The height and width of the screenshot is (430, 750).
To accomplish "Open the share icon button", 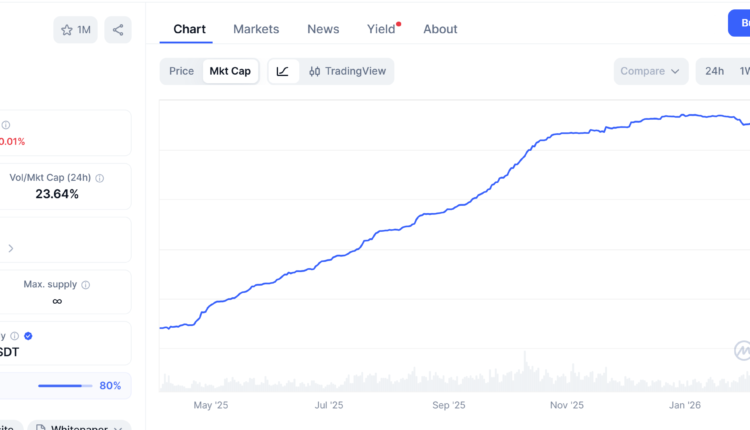I will pyautogui.click(x=118, y=30).
